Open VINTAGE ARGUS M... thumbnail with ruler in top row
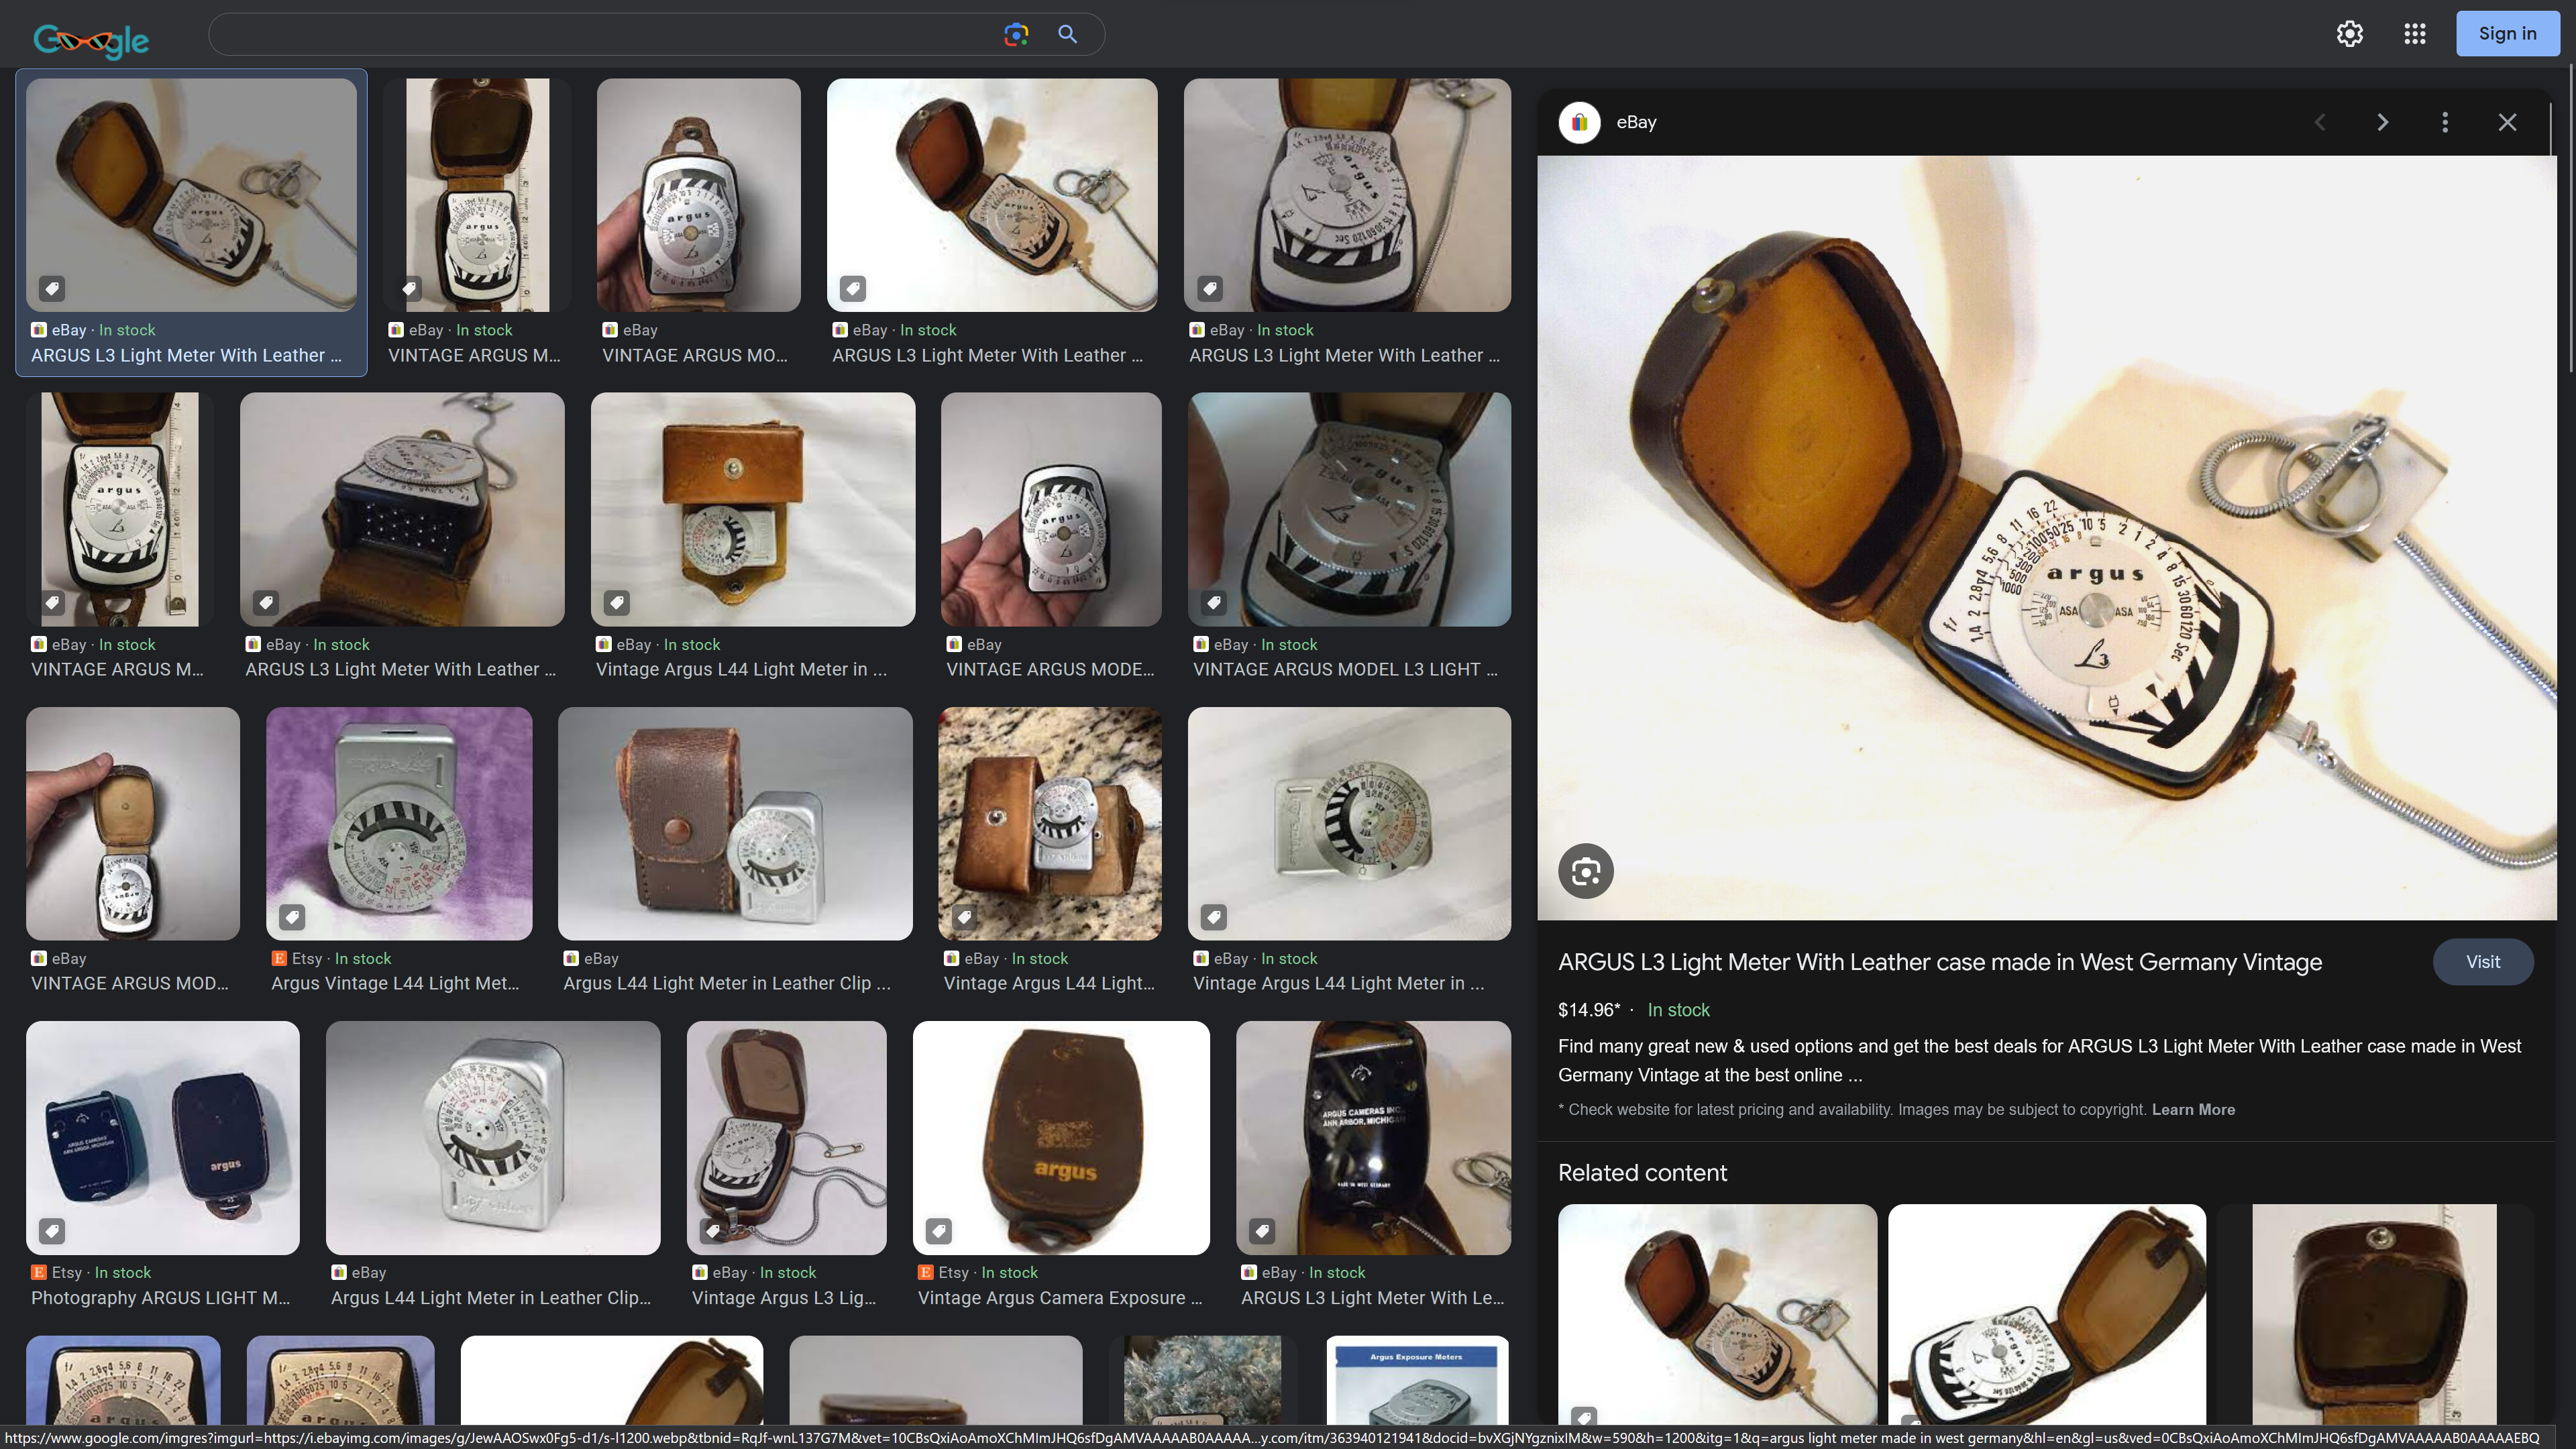 (x=477, y=195)
